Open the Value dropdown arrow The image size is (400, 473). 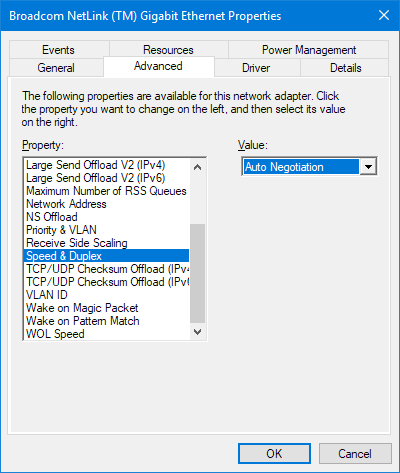click(x=368, y=166)
